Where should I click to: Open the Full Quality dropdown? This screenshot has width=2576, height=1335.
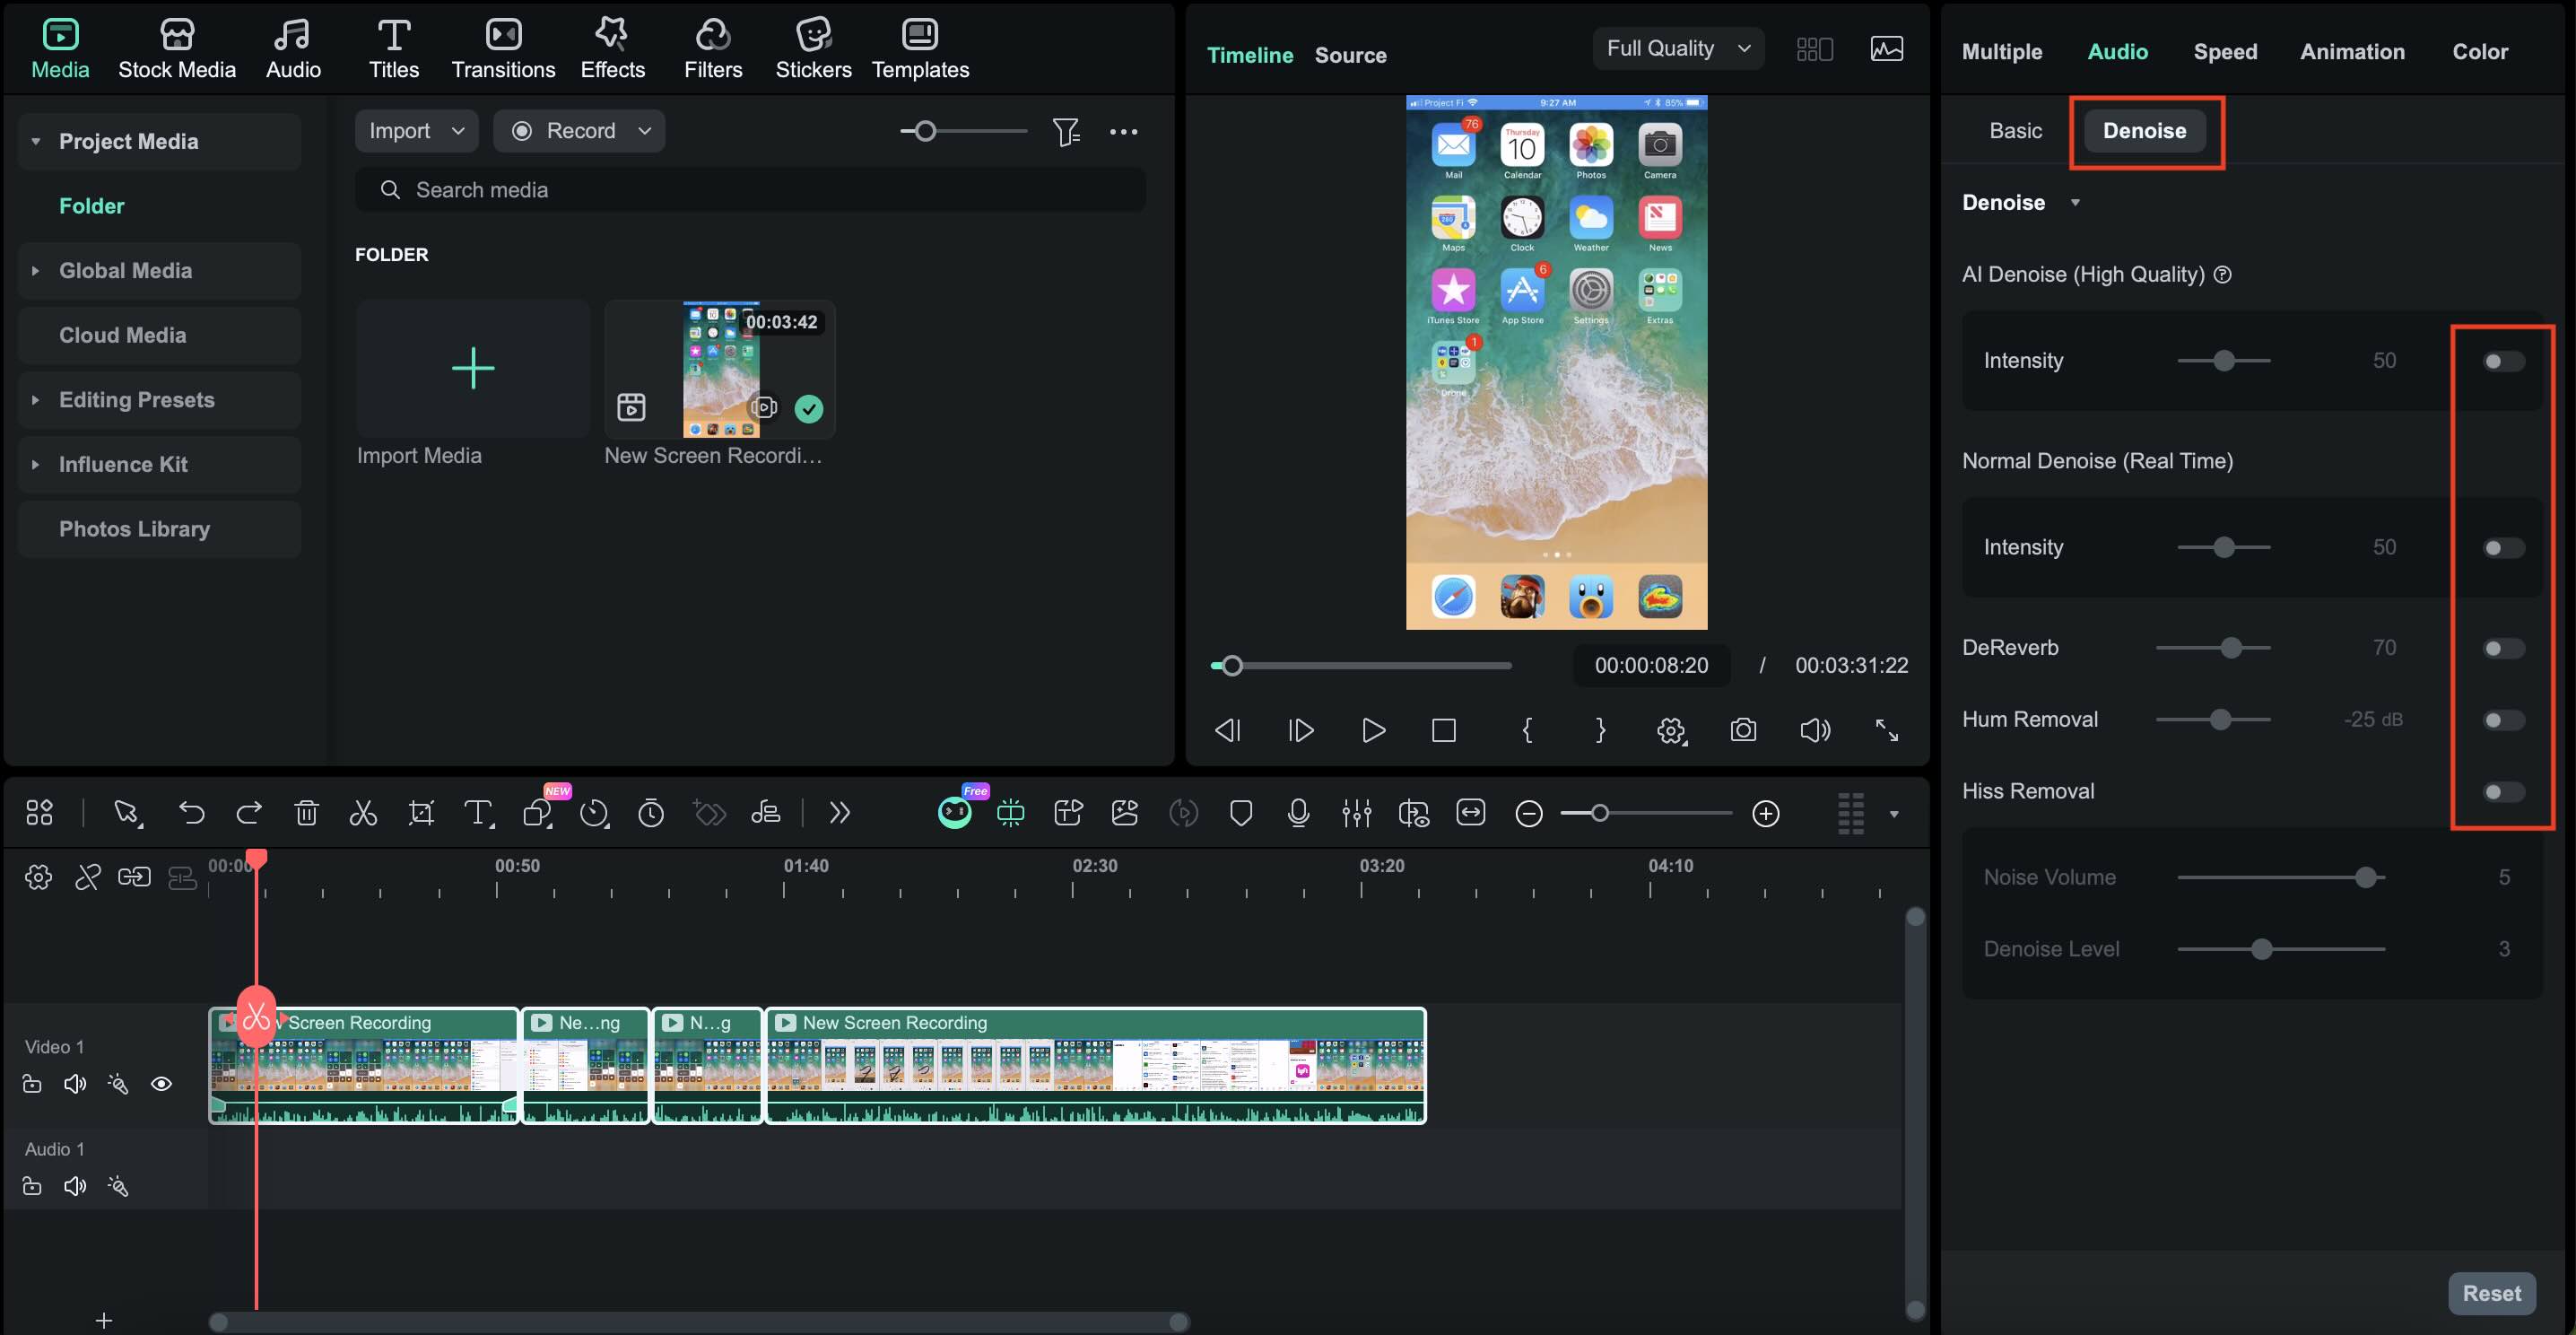[1678, 48]
